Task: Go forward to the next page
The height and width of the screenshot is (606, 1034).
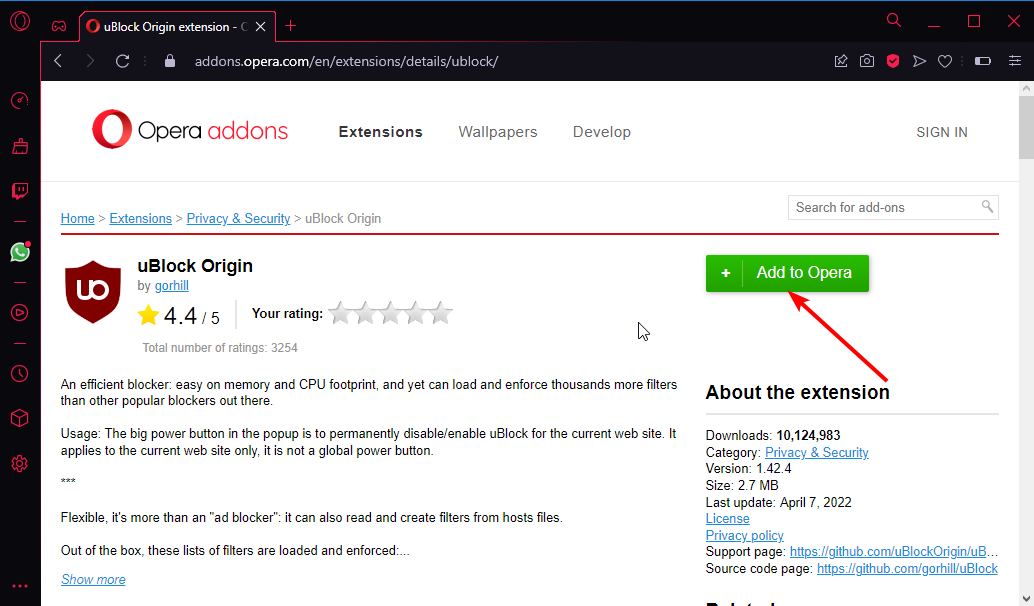Action: coord(90,61)
